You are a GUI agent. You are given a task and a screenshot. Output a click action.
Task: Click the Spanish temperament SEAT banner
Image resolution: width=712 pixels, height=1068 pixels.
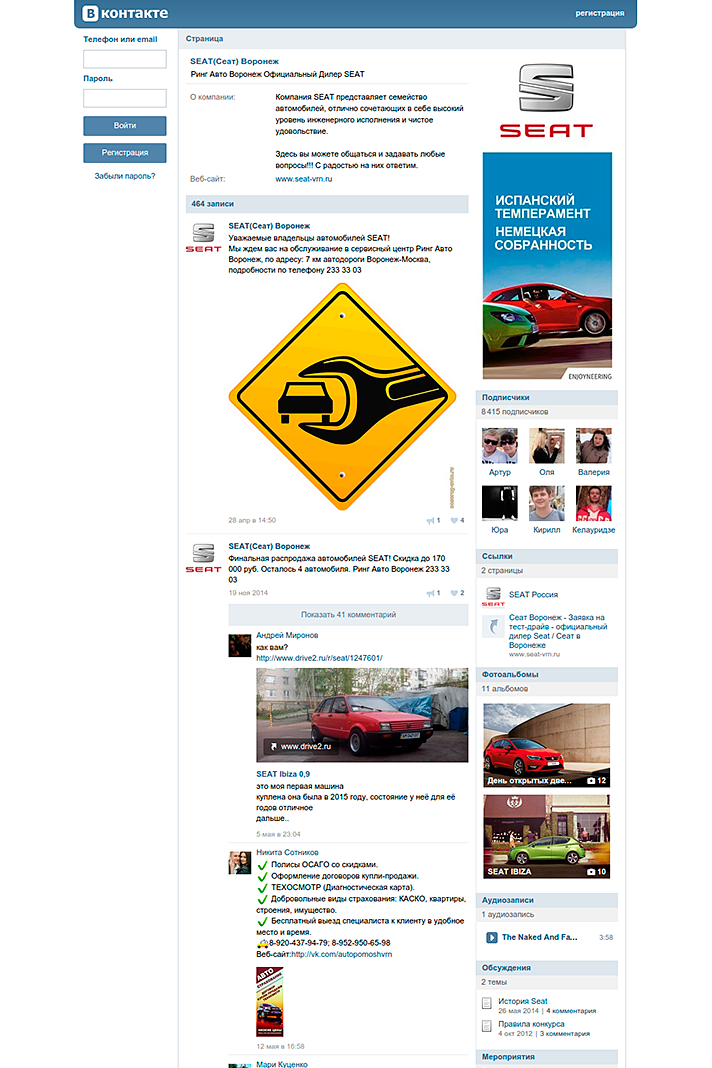[x=547, y=266]
